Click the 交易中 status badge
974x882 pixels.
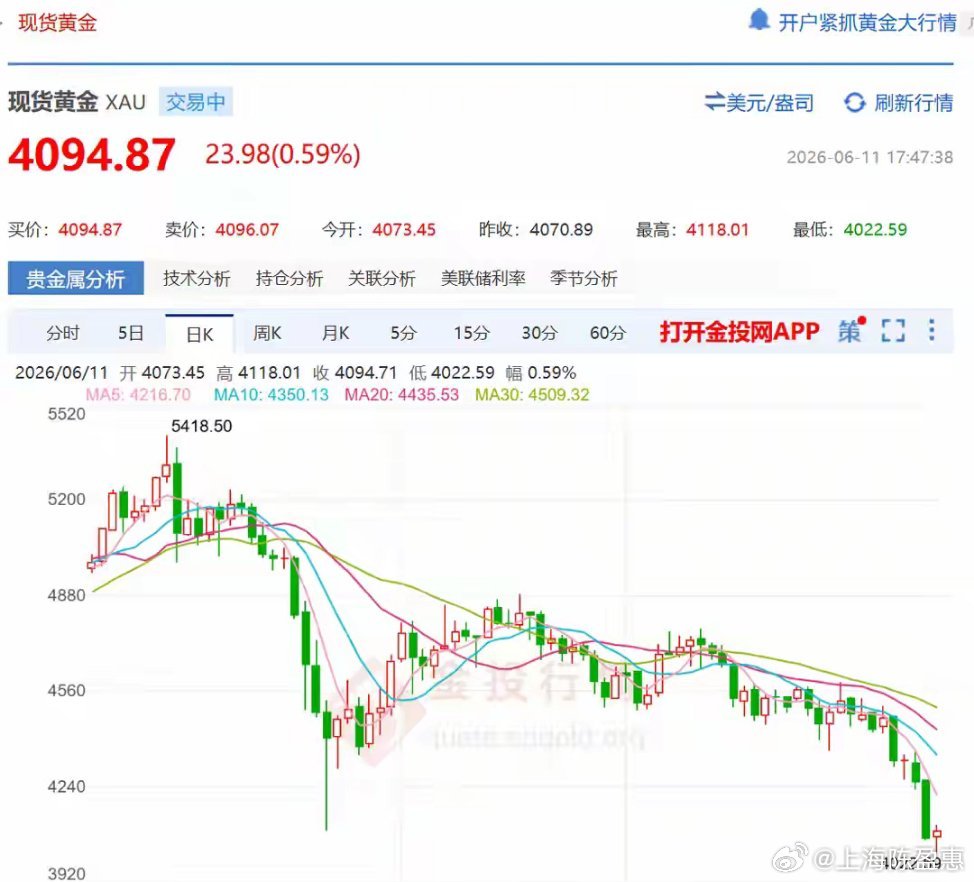[x=196, y=102]
